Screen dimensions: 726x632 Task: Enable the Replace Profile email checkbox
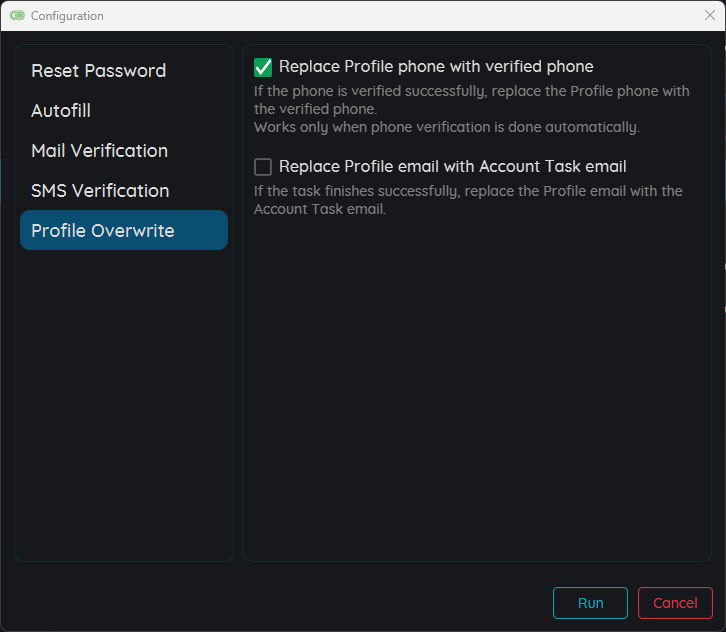point(263,167)
